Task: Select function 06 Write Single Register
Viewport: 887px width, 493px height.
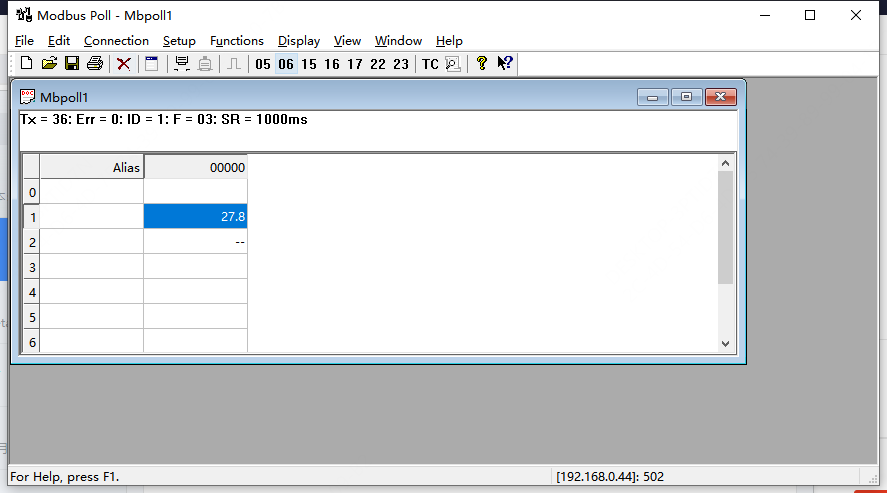Action: tap(286, 64)
